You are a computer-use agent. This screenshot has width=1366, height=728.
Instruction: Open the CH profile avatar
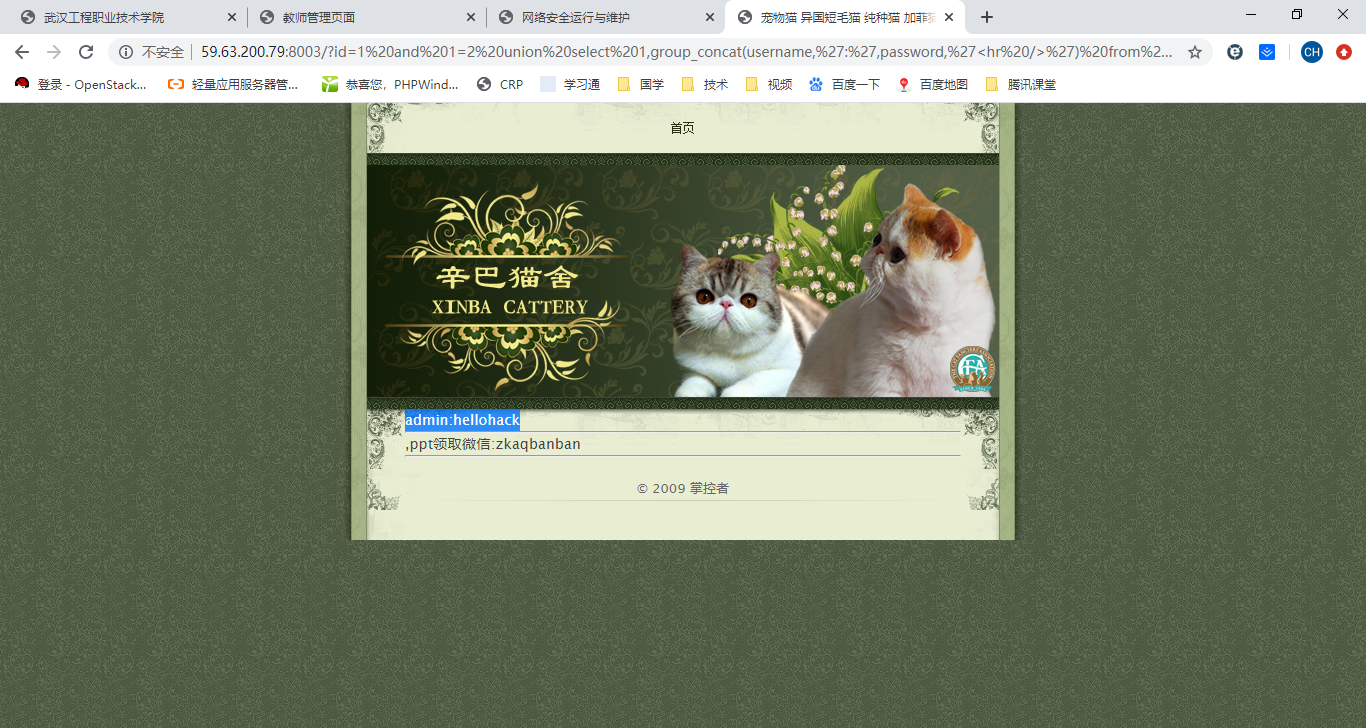click(1312, 52)
